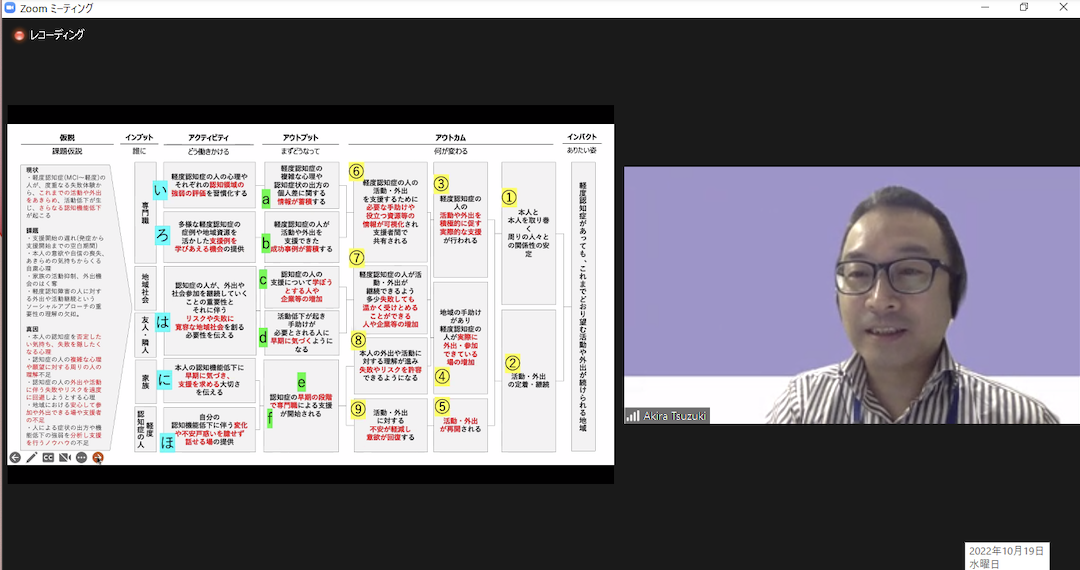The height and width of the screenshot is (570, 1080).
Task: Toggle the slideshow camera icon
Action: (65, 457)
